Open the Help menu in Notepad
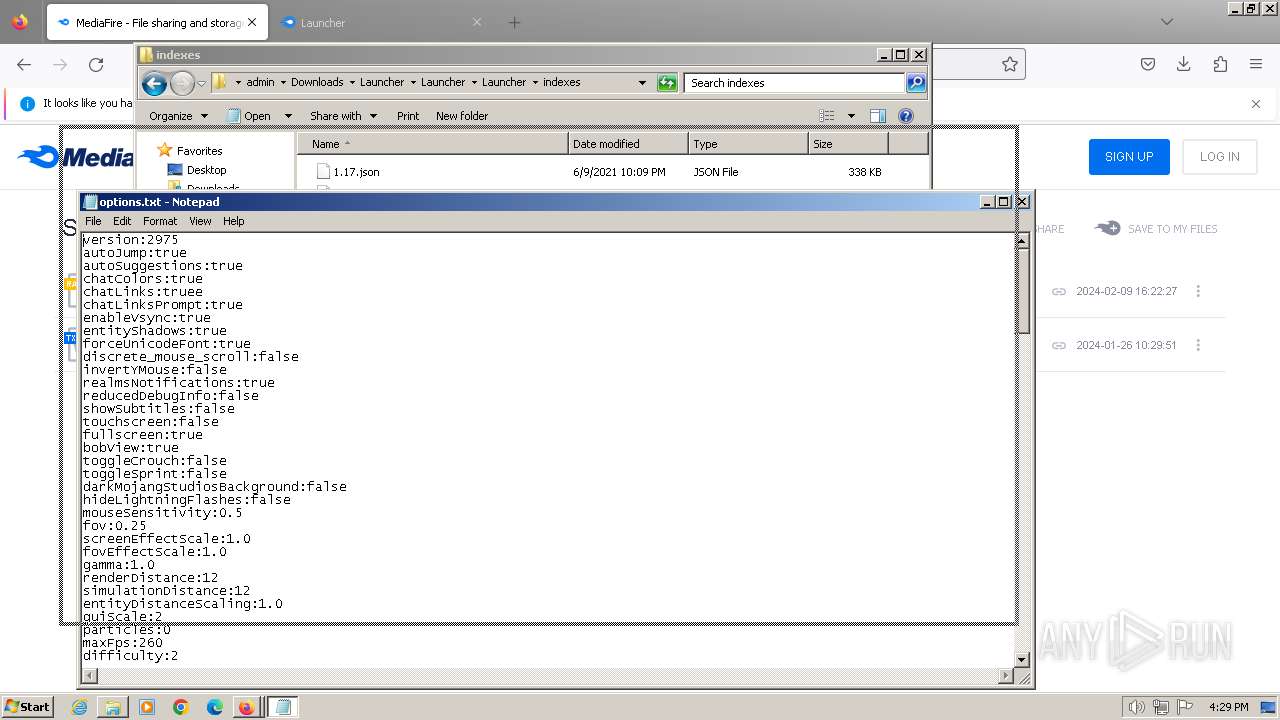The height and width of the screenshot is (720, 1280). [233, 221]
